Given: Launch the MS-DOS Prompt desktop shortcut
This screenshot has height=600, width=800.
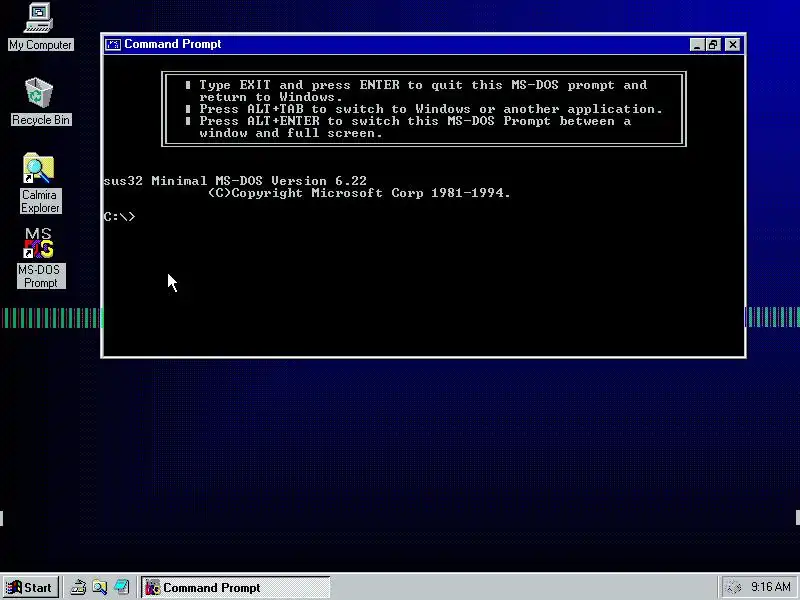Looking at the screenshot, I should 40,258.
